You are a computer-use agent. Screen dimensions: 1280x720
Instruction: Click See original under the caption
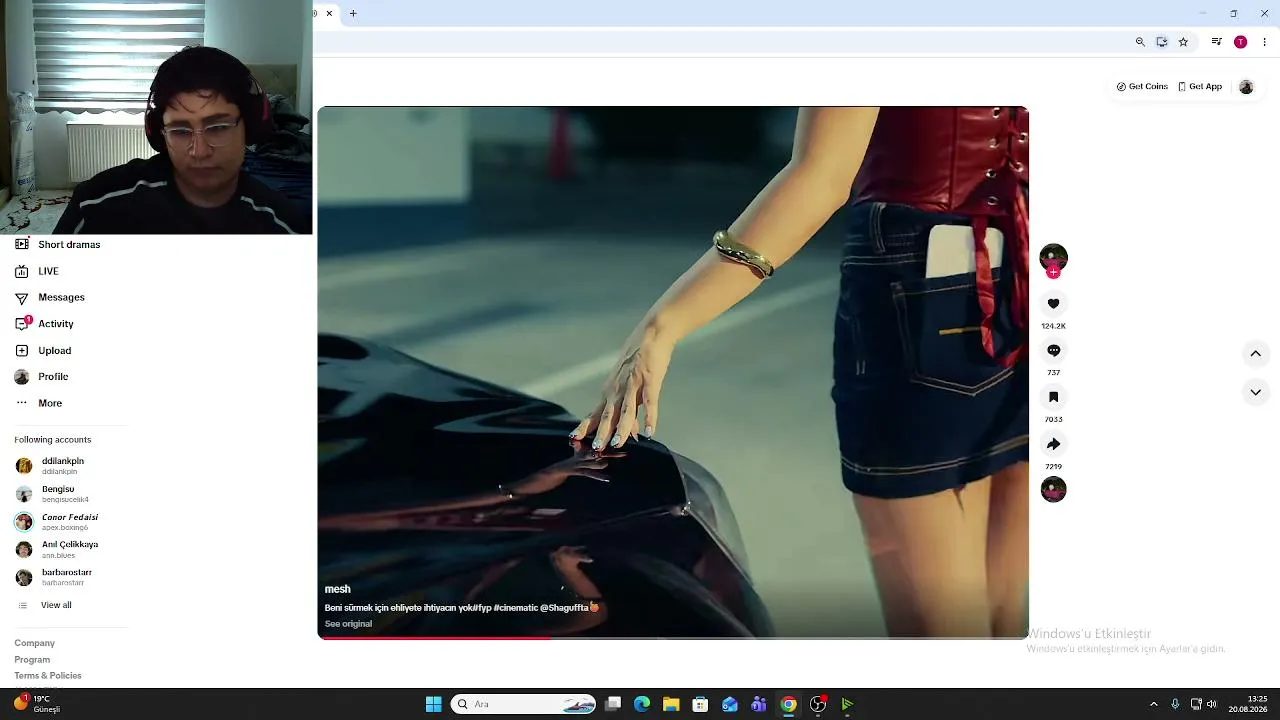(x=348, y=624)
